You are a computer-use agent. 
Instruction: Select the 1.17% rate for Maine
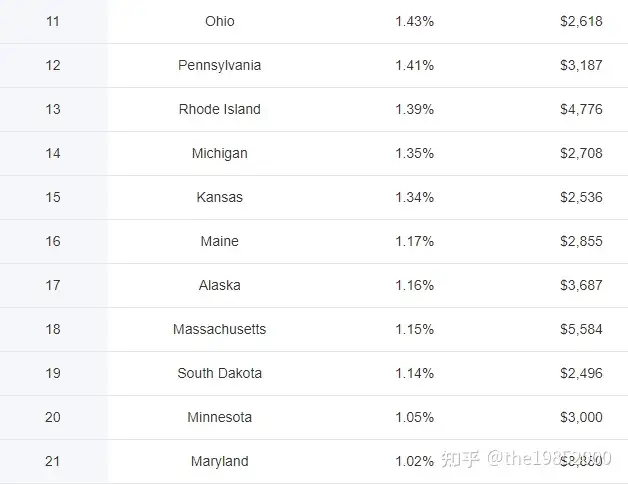click(x=414, y=241)
